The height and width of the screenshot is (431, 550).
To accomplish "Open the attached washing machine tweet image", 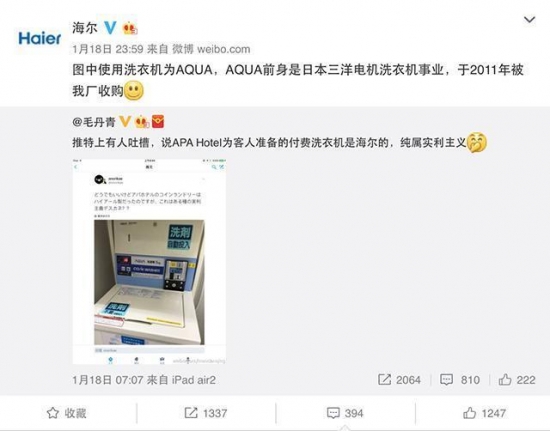I will coord(149,262).
